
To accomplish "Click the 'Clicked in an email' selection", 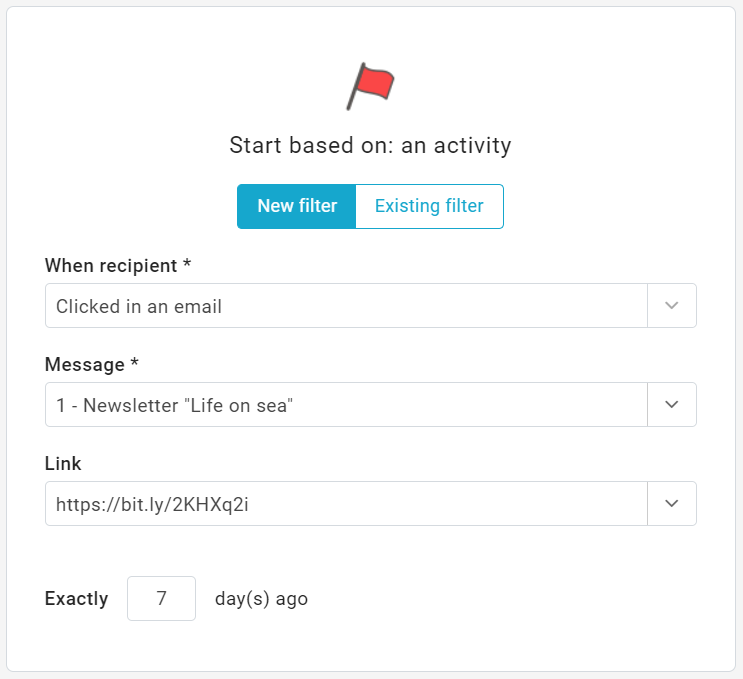I will tap(139, 307).
